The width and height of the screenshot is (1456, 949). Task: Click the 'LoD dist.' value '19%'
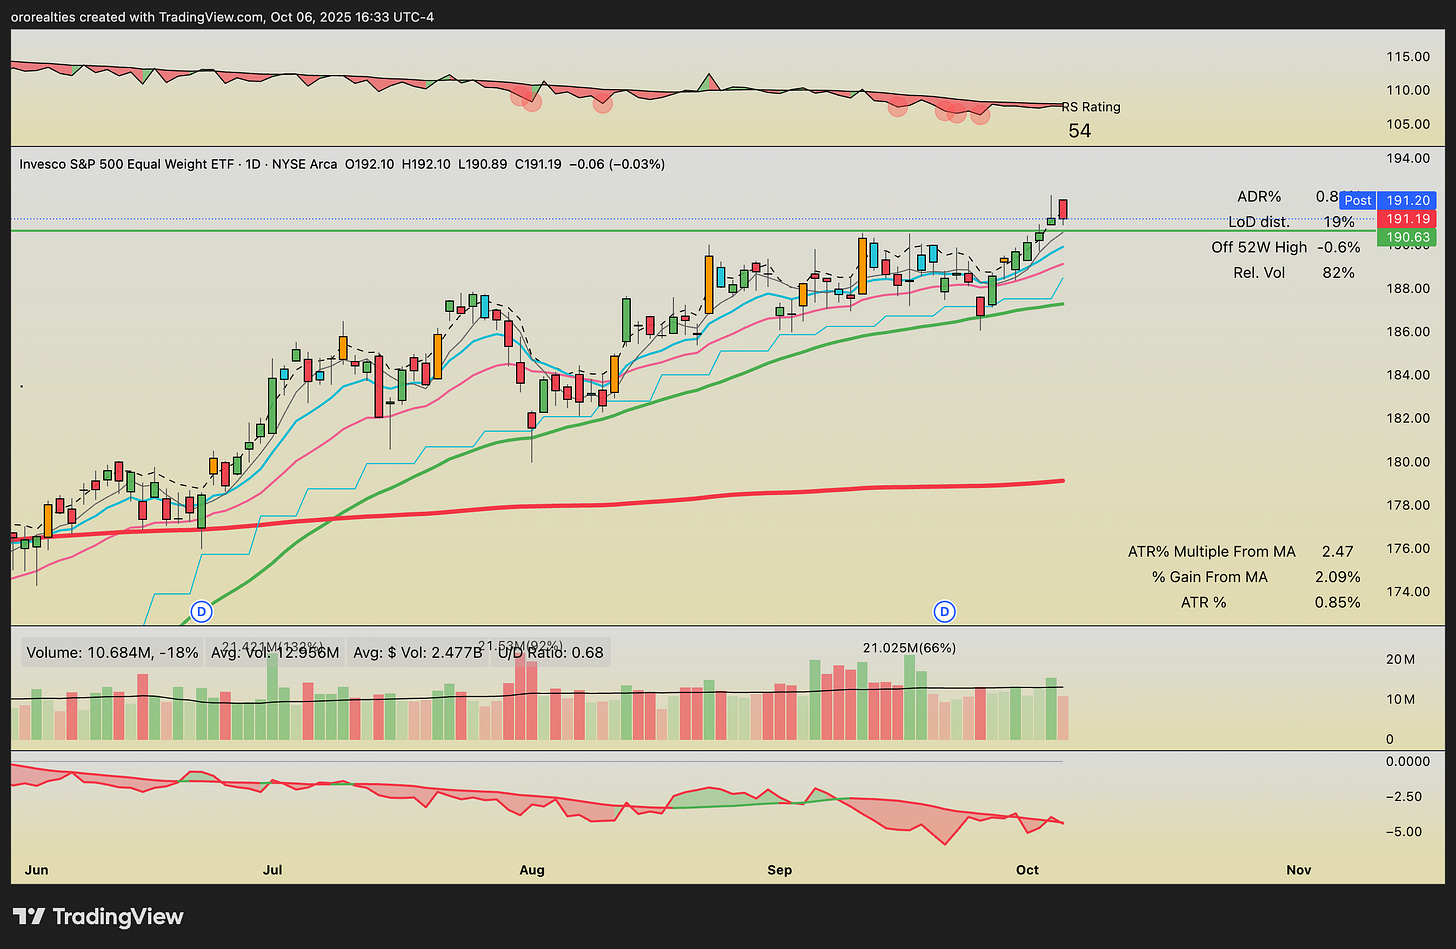[1338, 222]
